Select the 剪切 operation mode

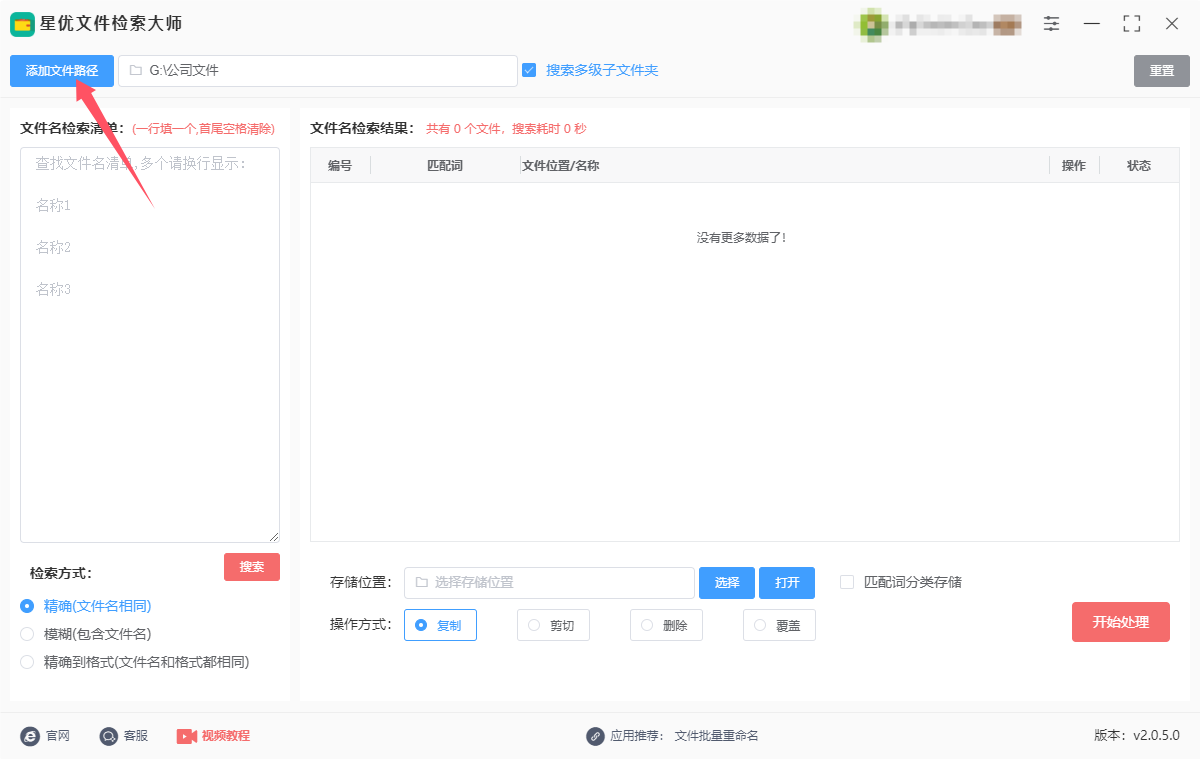pos(553,625)
